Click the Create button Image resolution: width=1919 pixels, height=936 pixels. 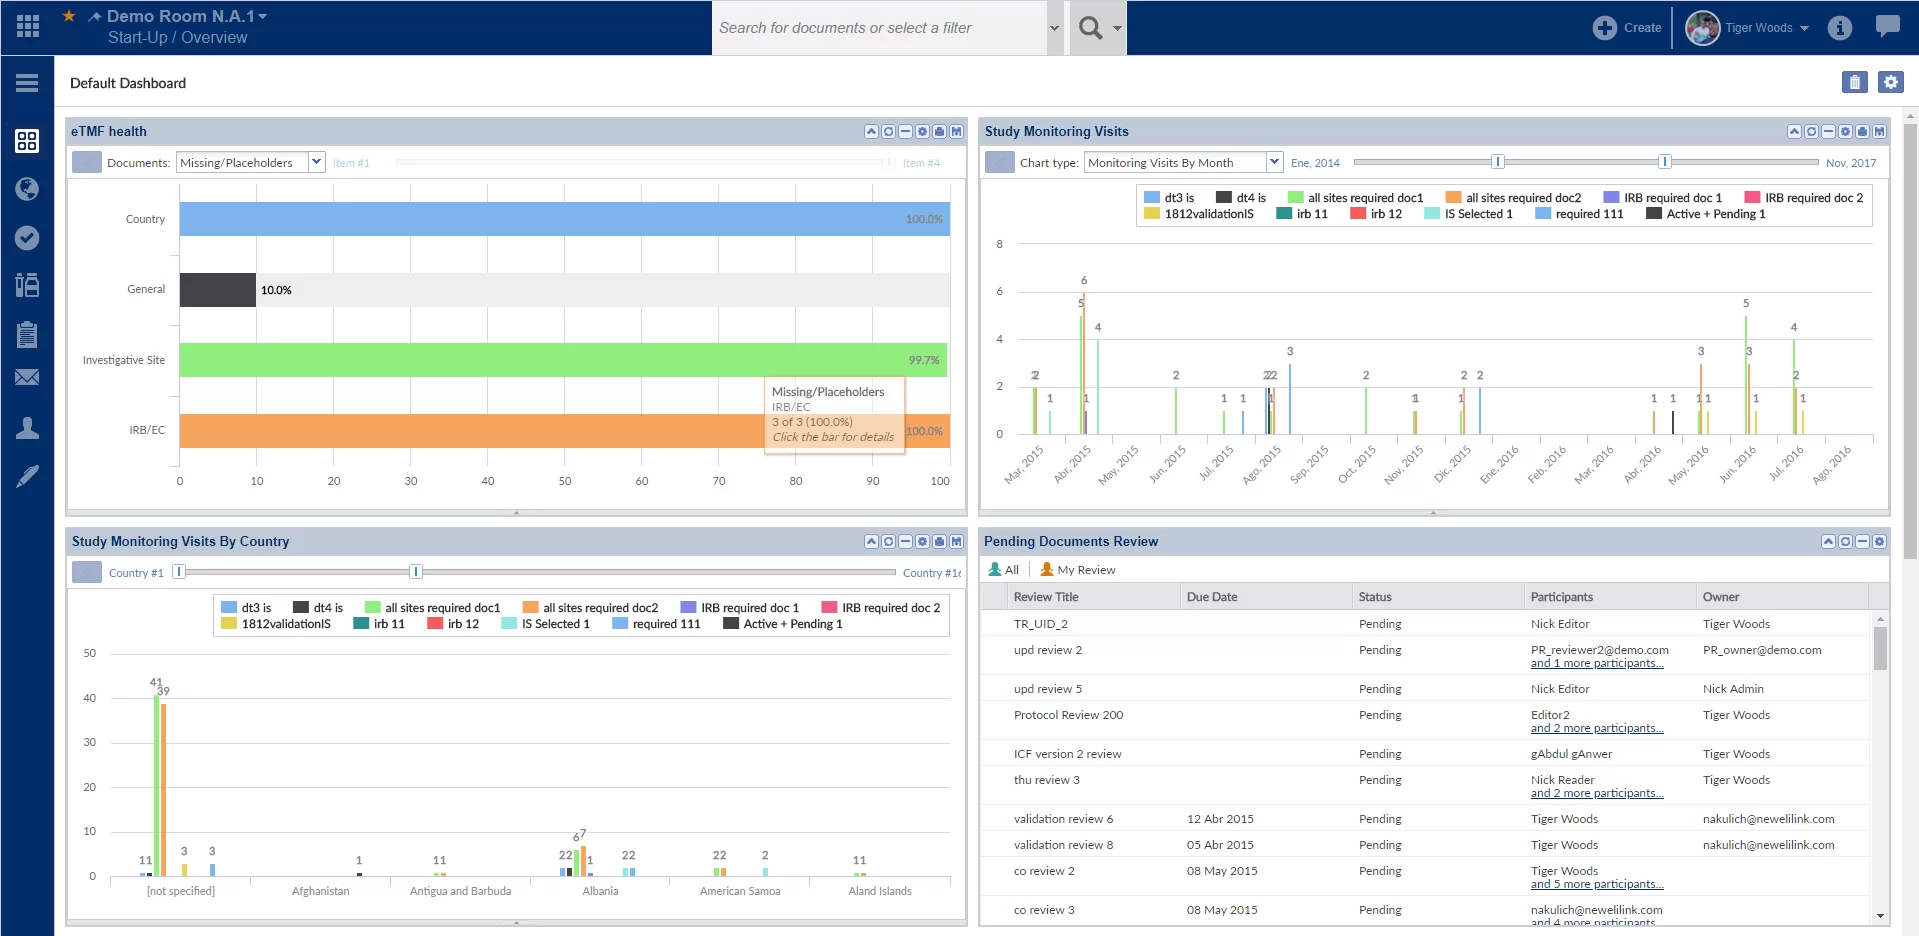tap(1627, 28)
